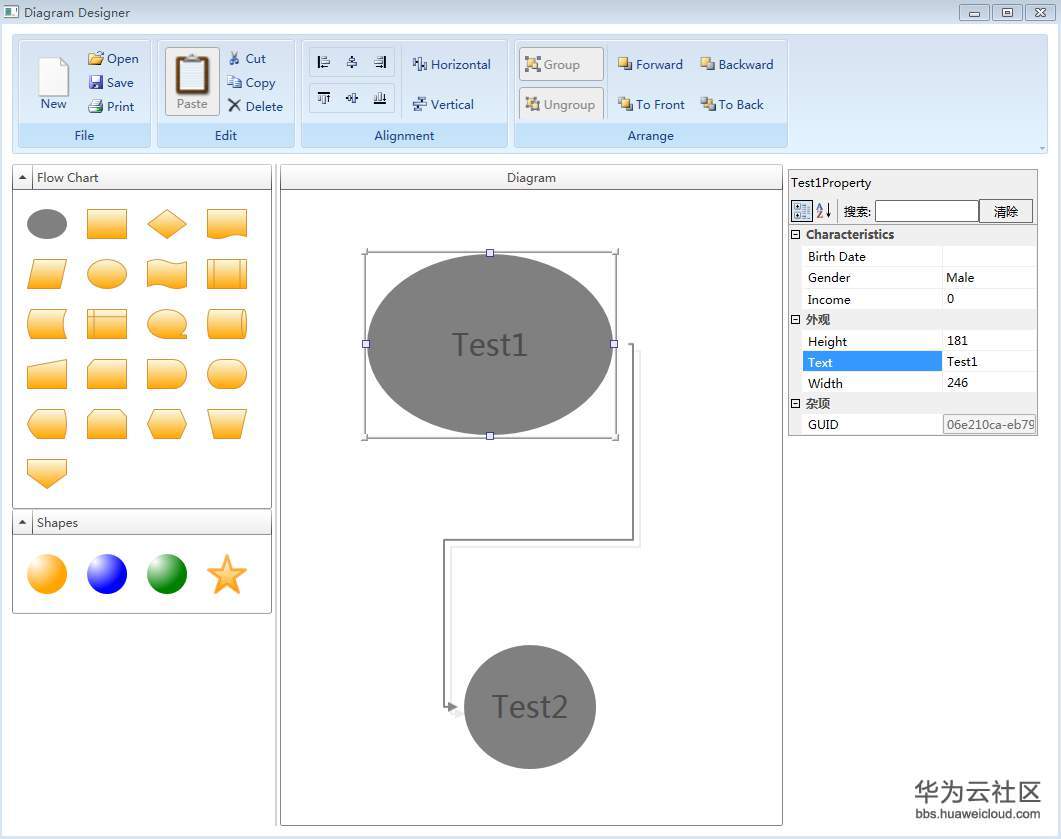Click the property search input field
The width and height of the screenshot is (1061, 839).
point(926,211)
